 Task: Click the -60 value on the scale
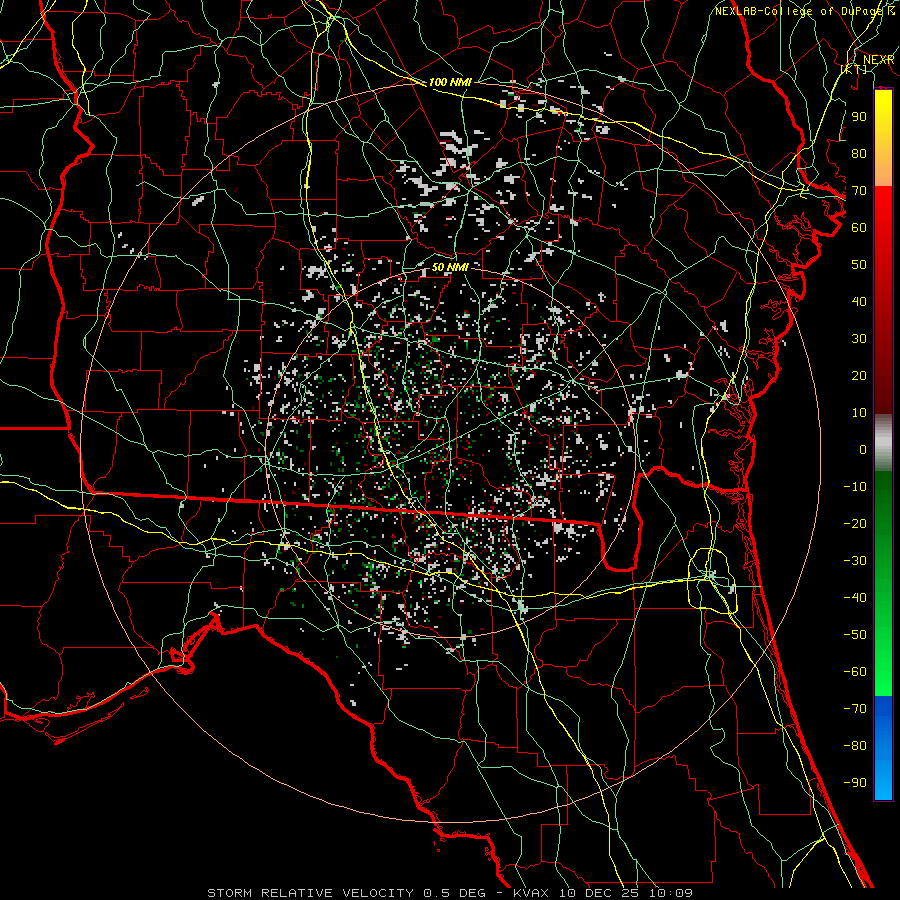pos(855,672)
